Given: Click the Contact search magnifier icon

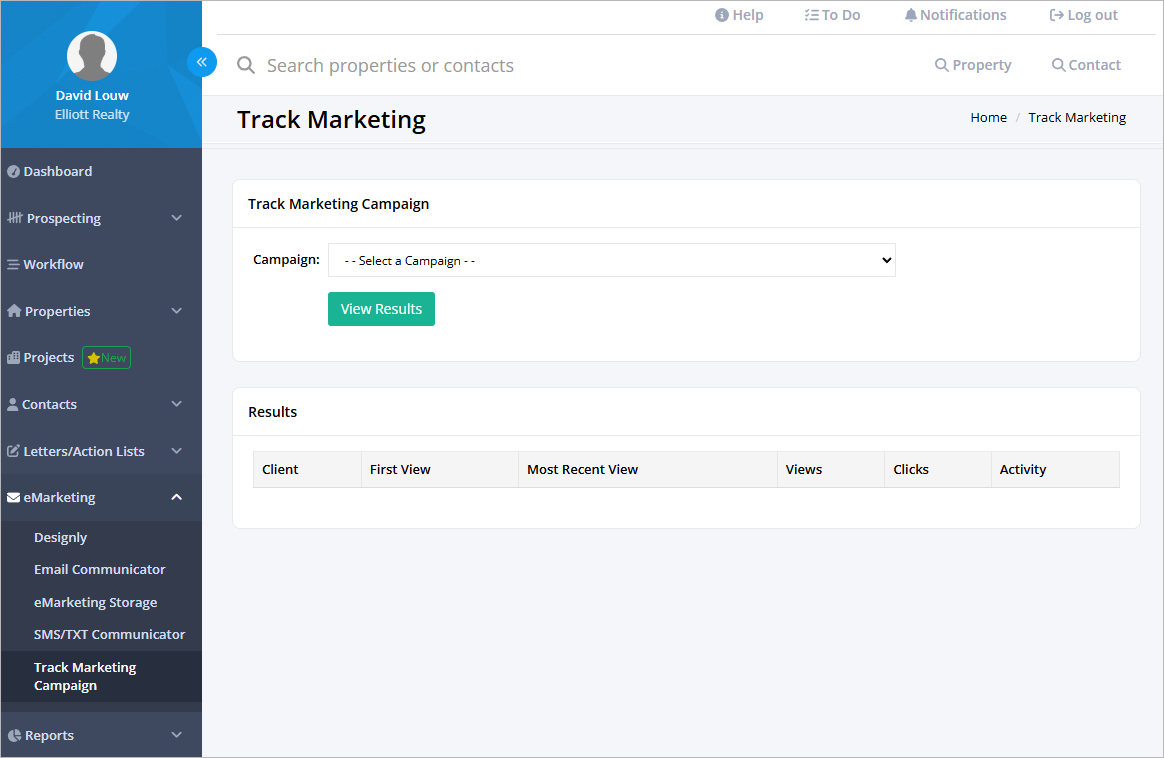Looking at the screenshot, I should (1059, 65).
